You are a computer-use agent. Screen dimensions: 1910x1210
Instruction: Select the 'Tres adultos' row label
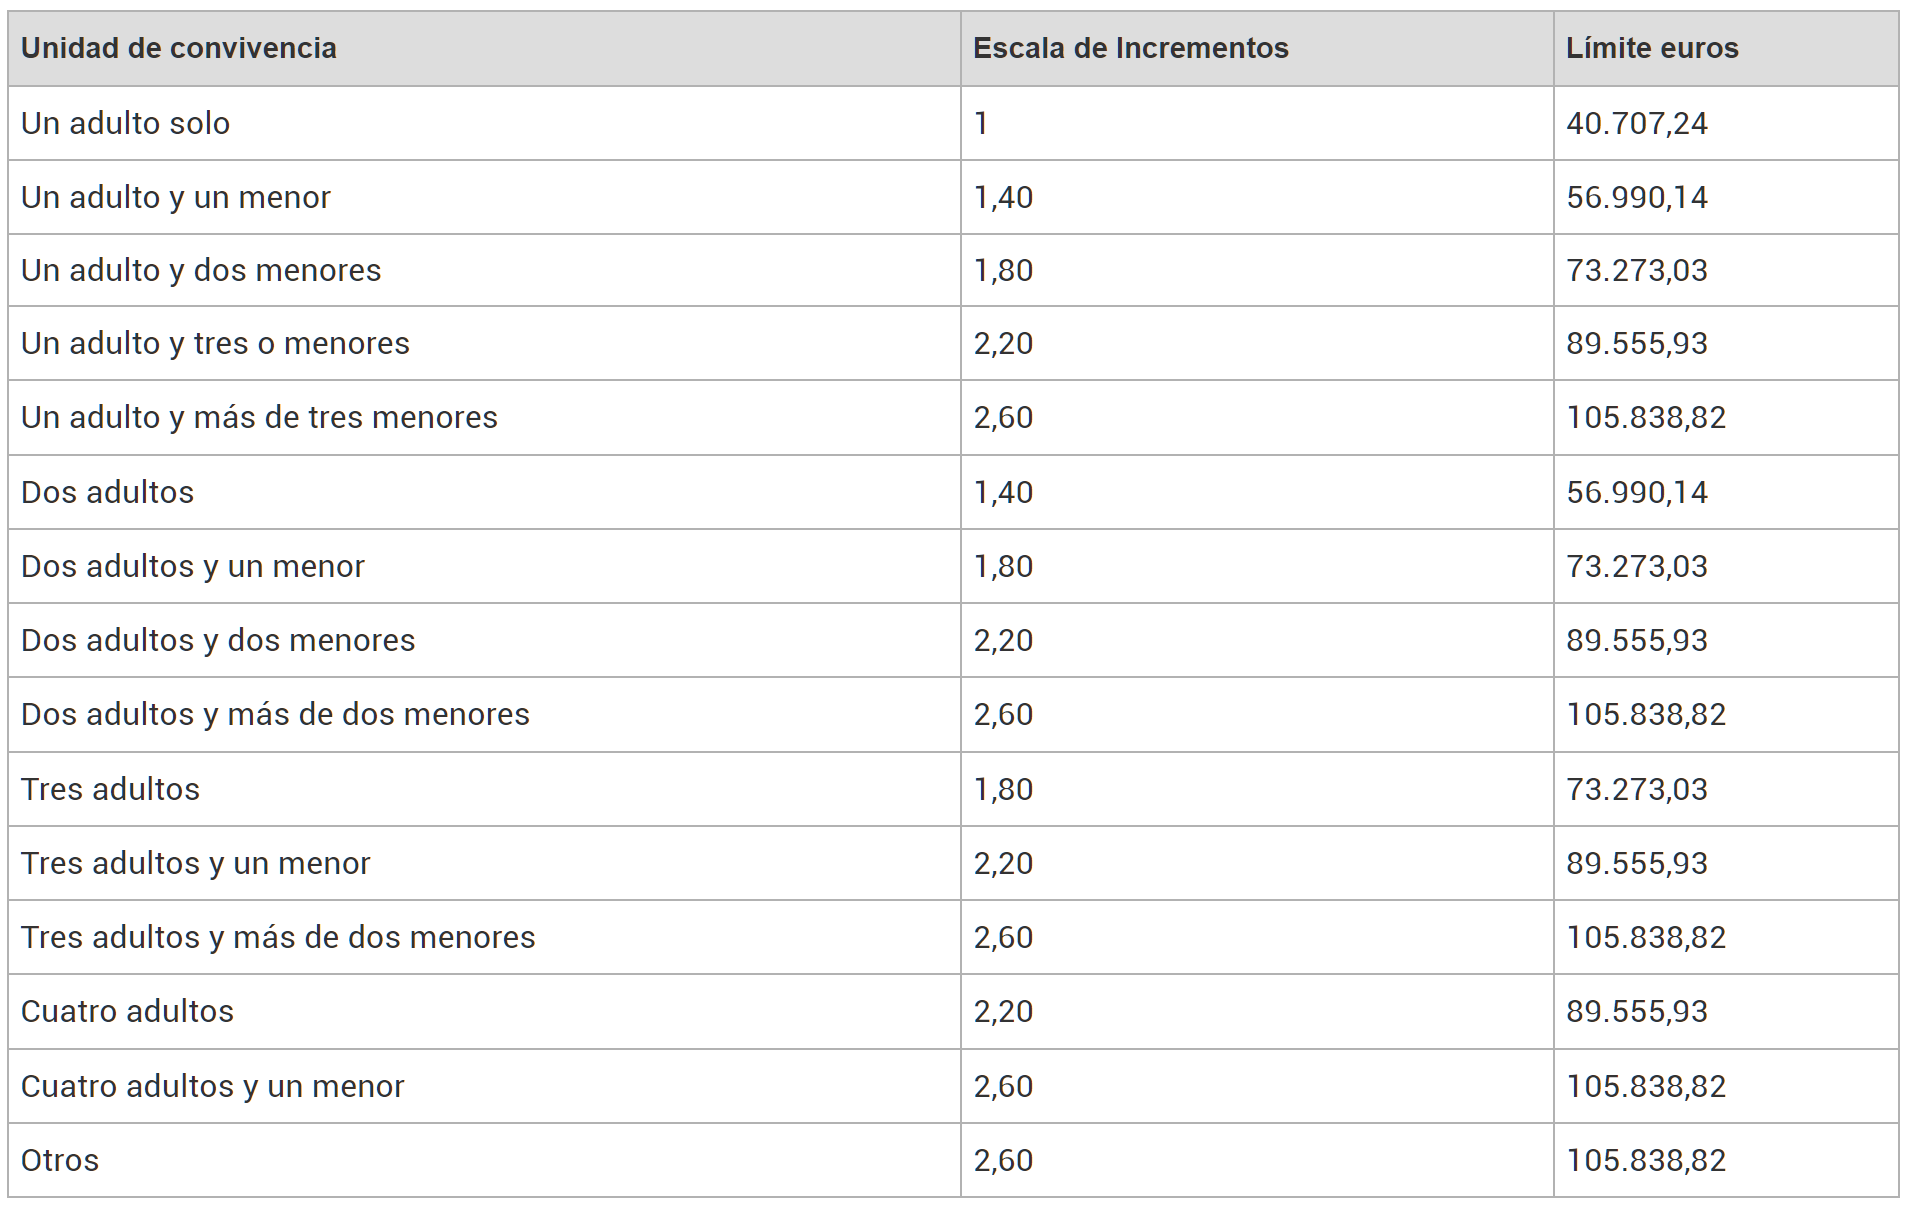110,789
